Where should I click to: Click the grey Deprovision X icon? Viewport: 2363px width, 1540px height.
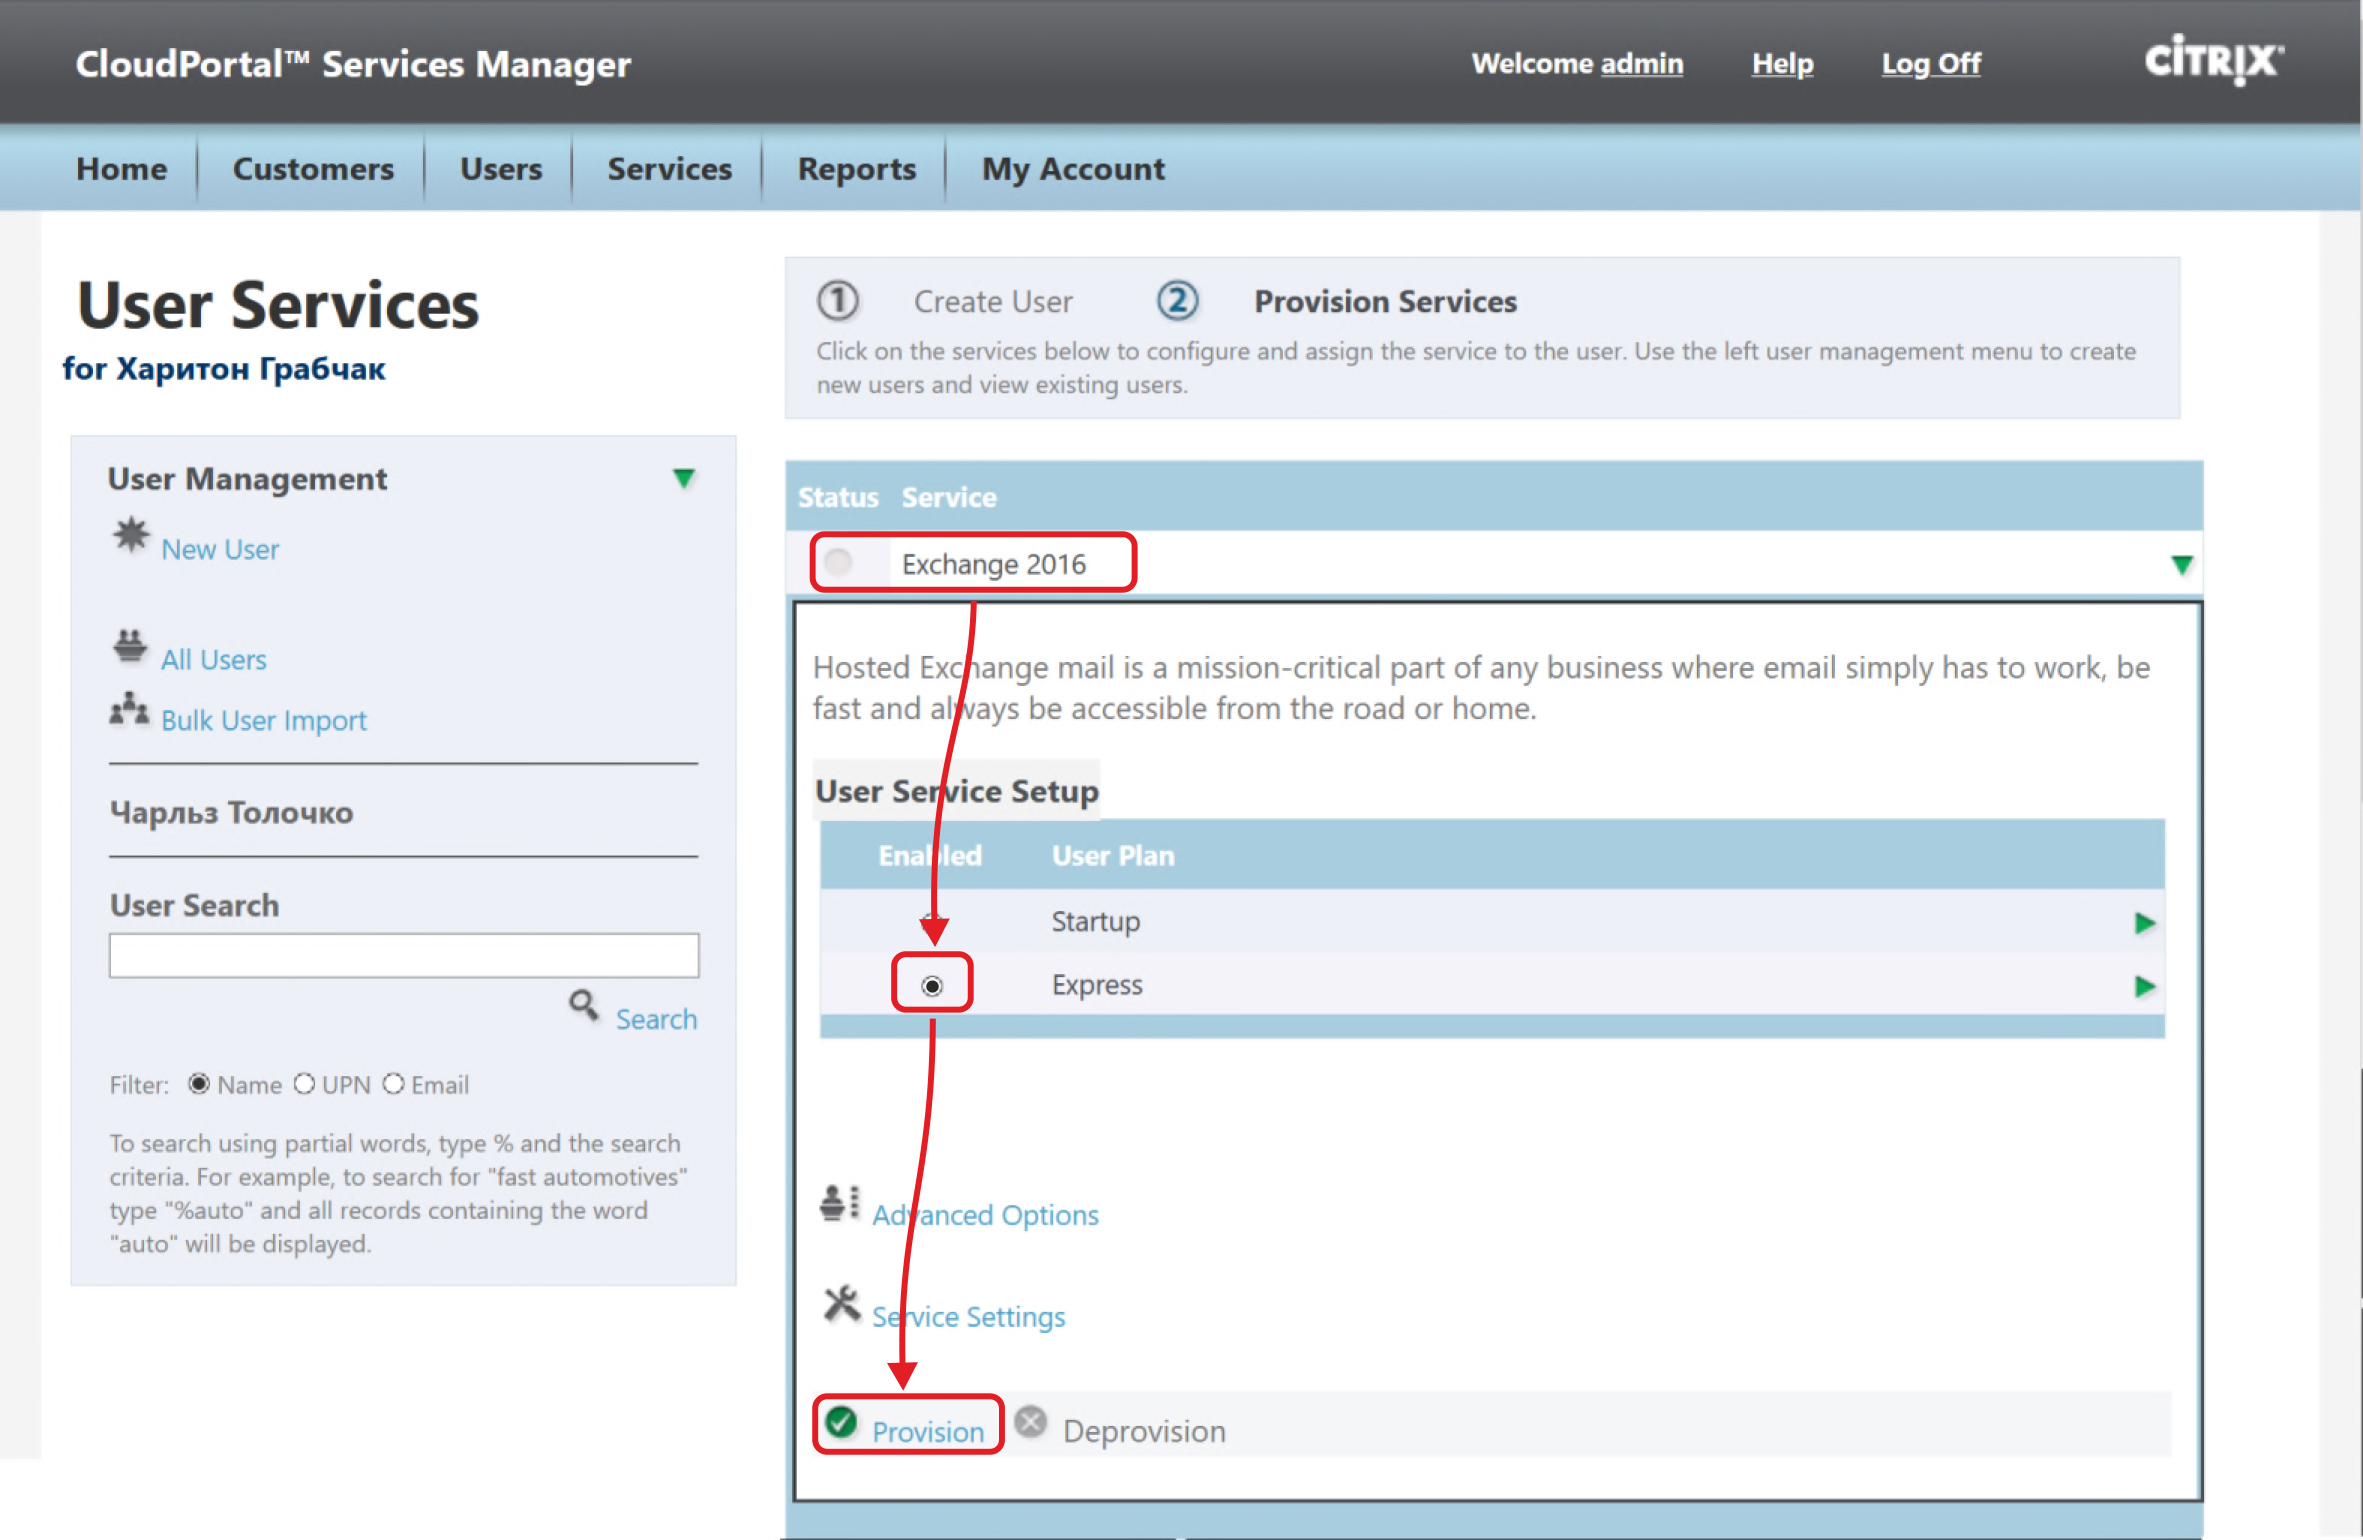point(1031,1422)
